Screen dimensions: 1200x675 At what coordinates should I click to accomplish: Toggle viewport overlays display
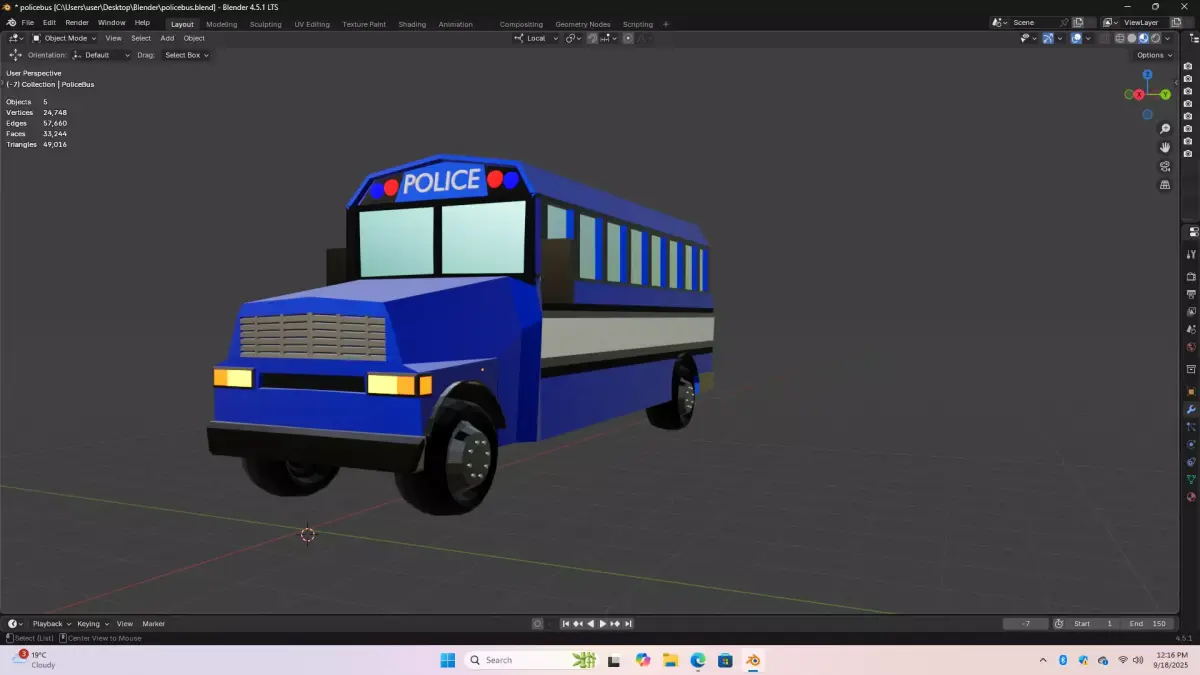[x=1076, y=38]
